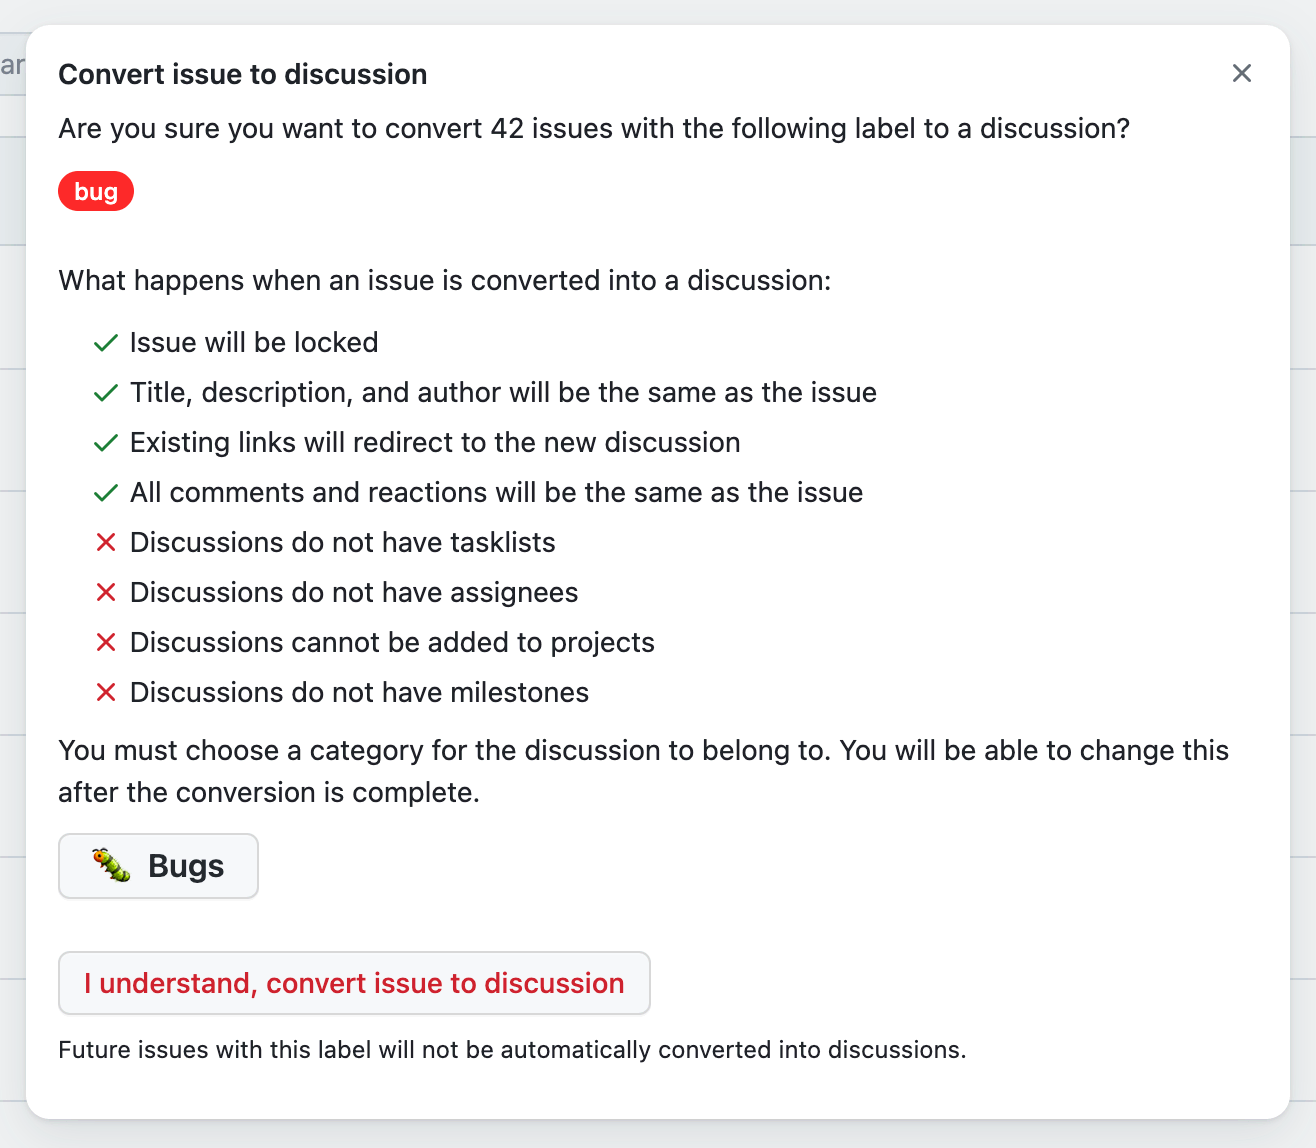Click the red X next to Discussions do not have milestones
This screenshot has width=1316, height=1148.
coord(106,692)
